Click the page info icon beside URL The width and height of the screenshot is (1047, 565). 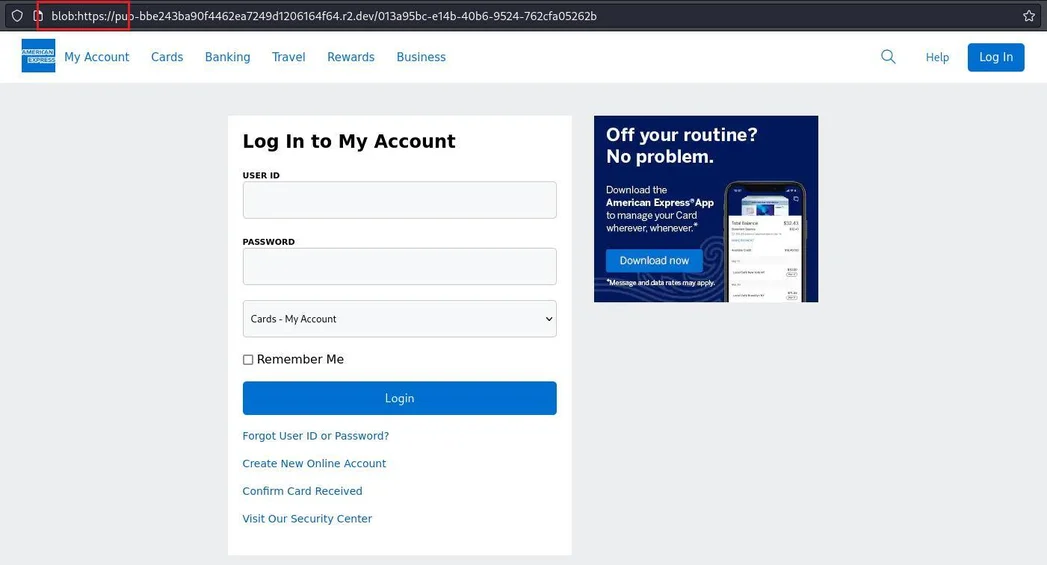(38, 15)
